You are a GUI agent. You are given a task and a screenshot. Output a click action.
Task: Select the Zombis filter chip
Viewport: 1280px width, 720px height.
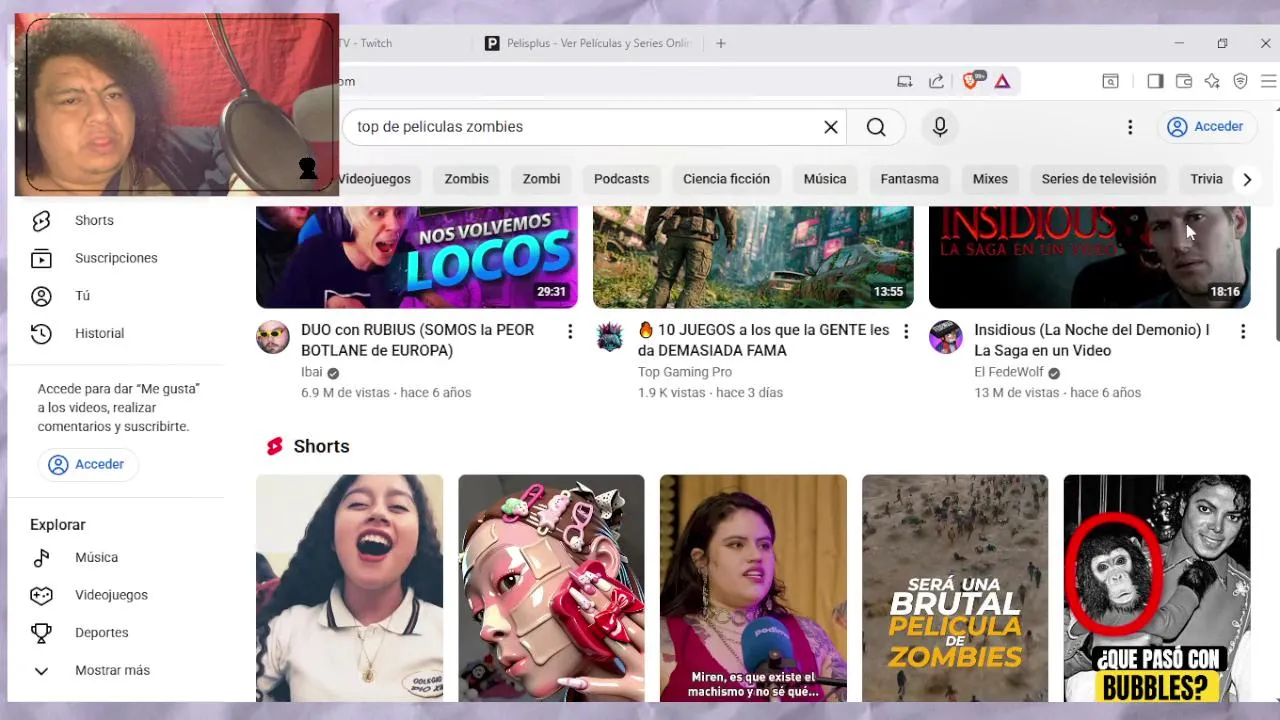tap(466, 179)
